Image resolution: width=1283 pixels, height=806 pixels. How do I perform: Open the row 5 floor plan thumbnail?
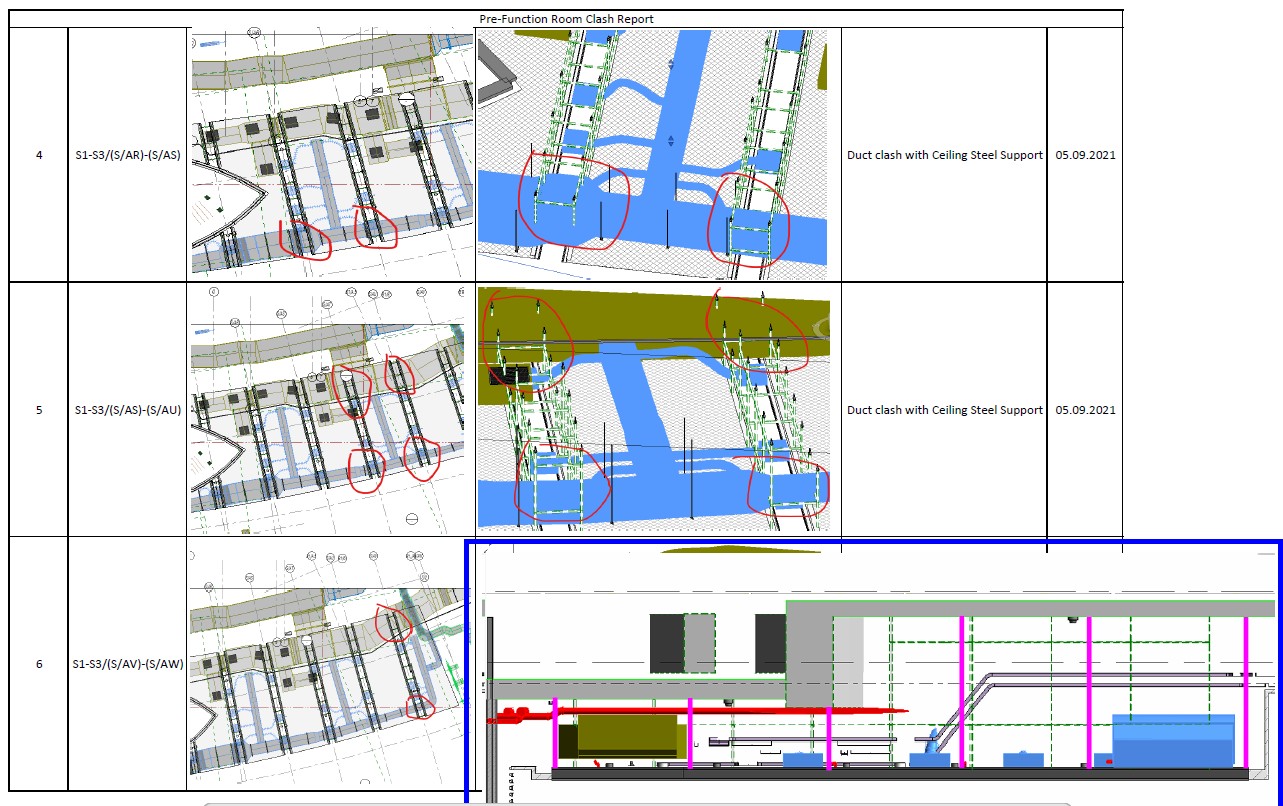click(x=330, y=409)
